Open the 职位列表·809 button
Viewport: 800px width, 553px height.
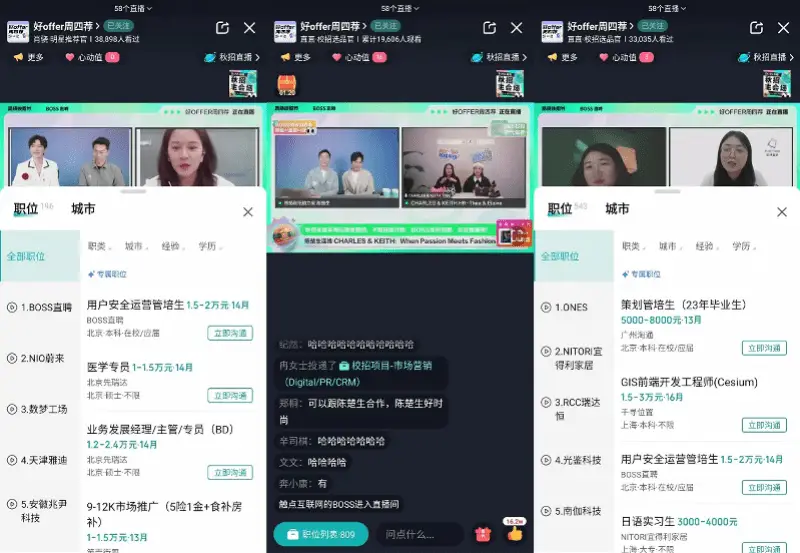coord(321,534)
